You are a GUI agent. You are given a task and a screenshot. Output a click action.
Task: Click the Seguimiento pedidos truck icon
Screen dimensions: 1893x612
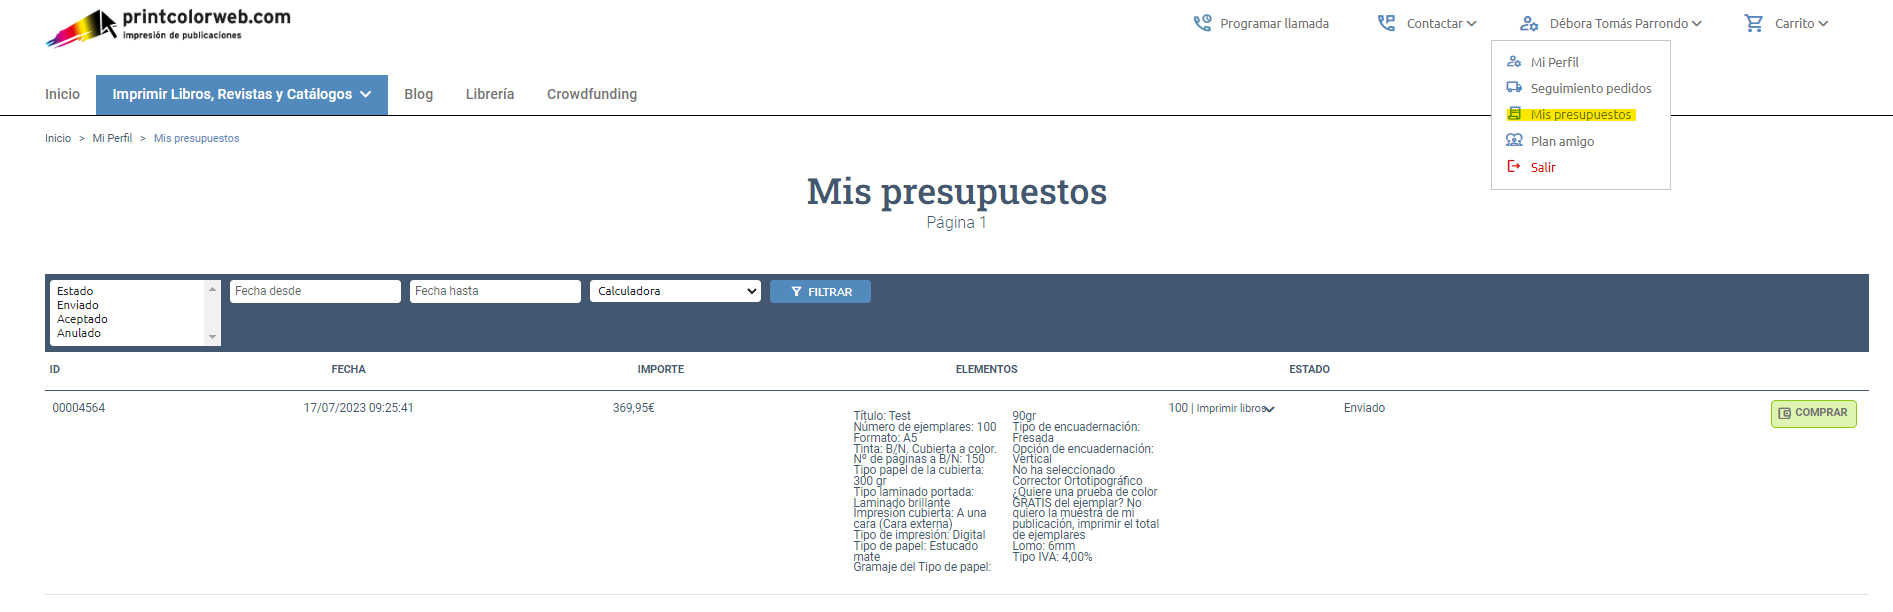(1514, 88)
